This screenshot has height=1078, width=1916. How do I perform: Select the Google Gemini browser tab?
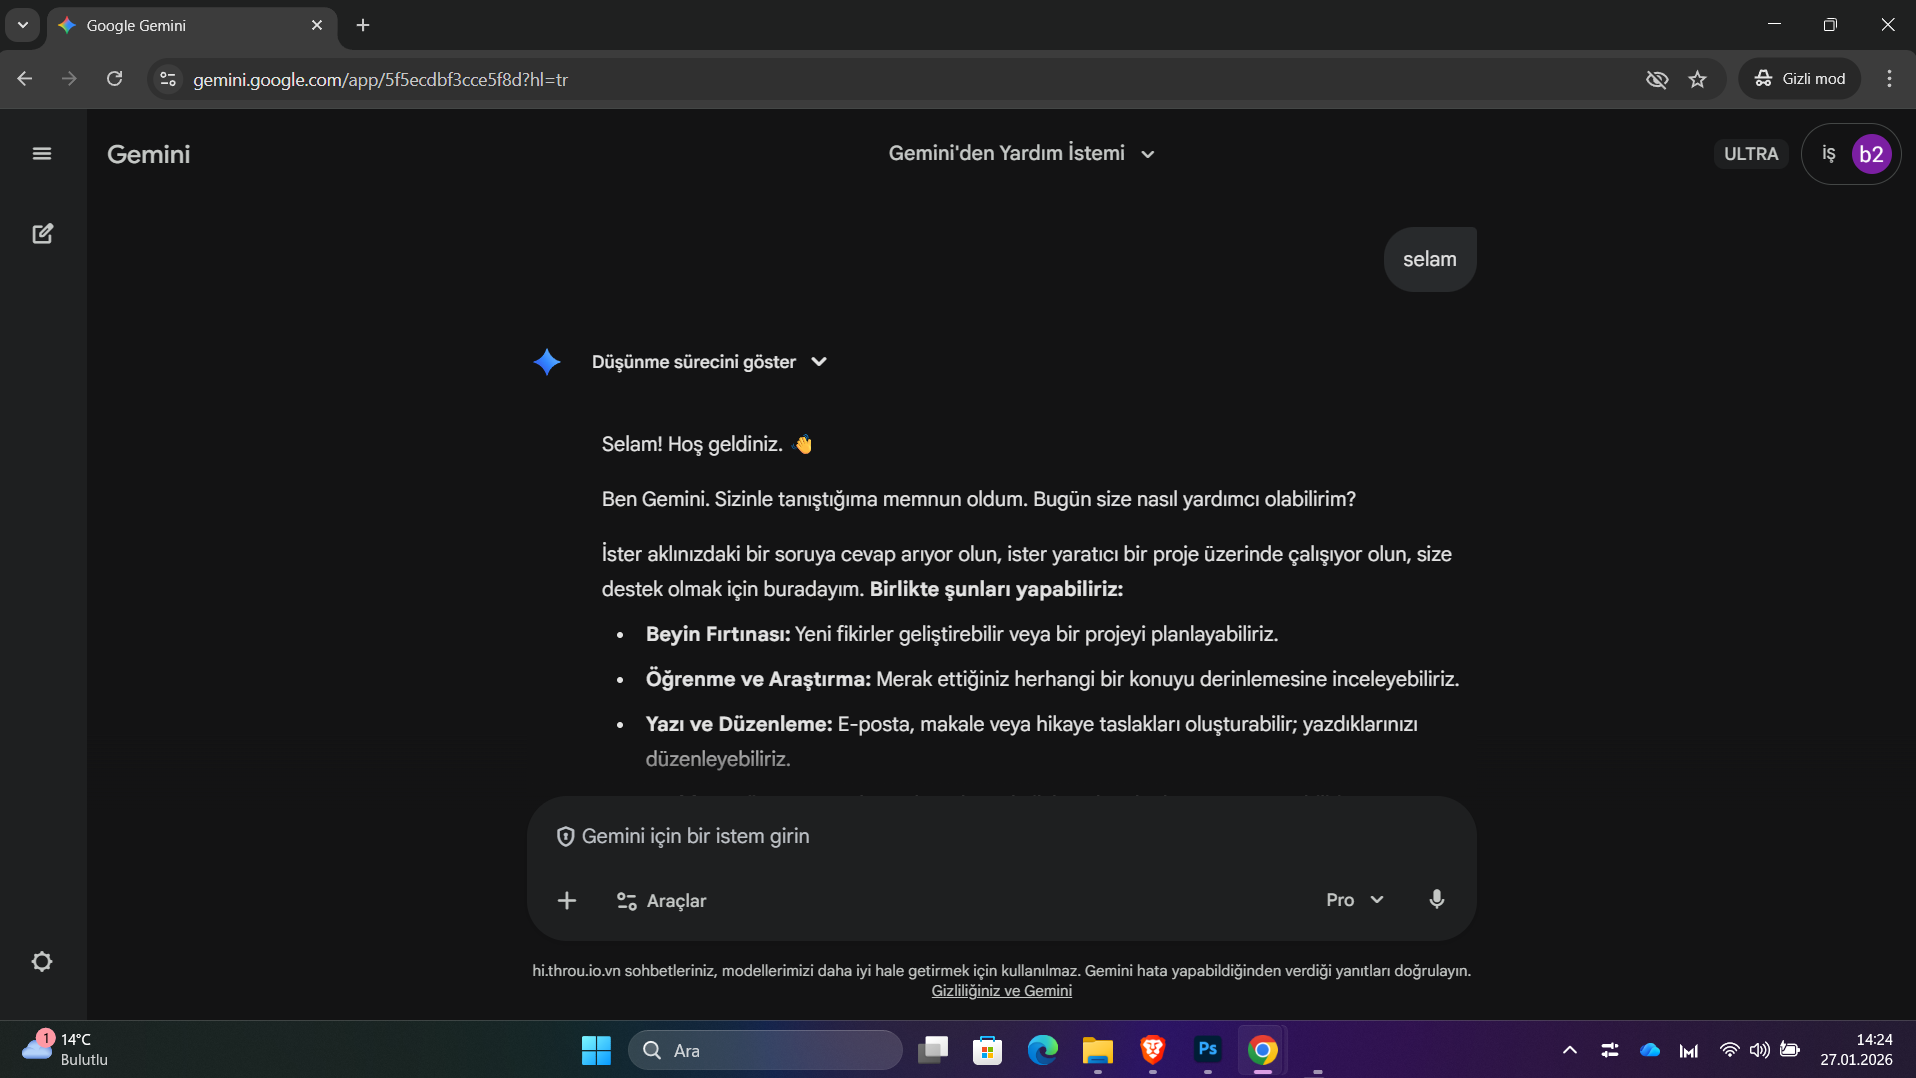[192, 25]
